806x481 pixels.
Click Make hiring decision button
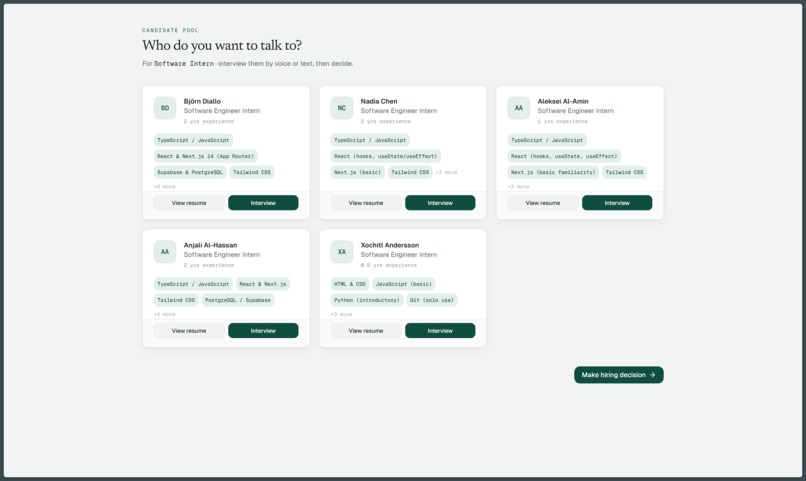618,375
